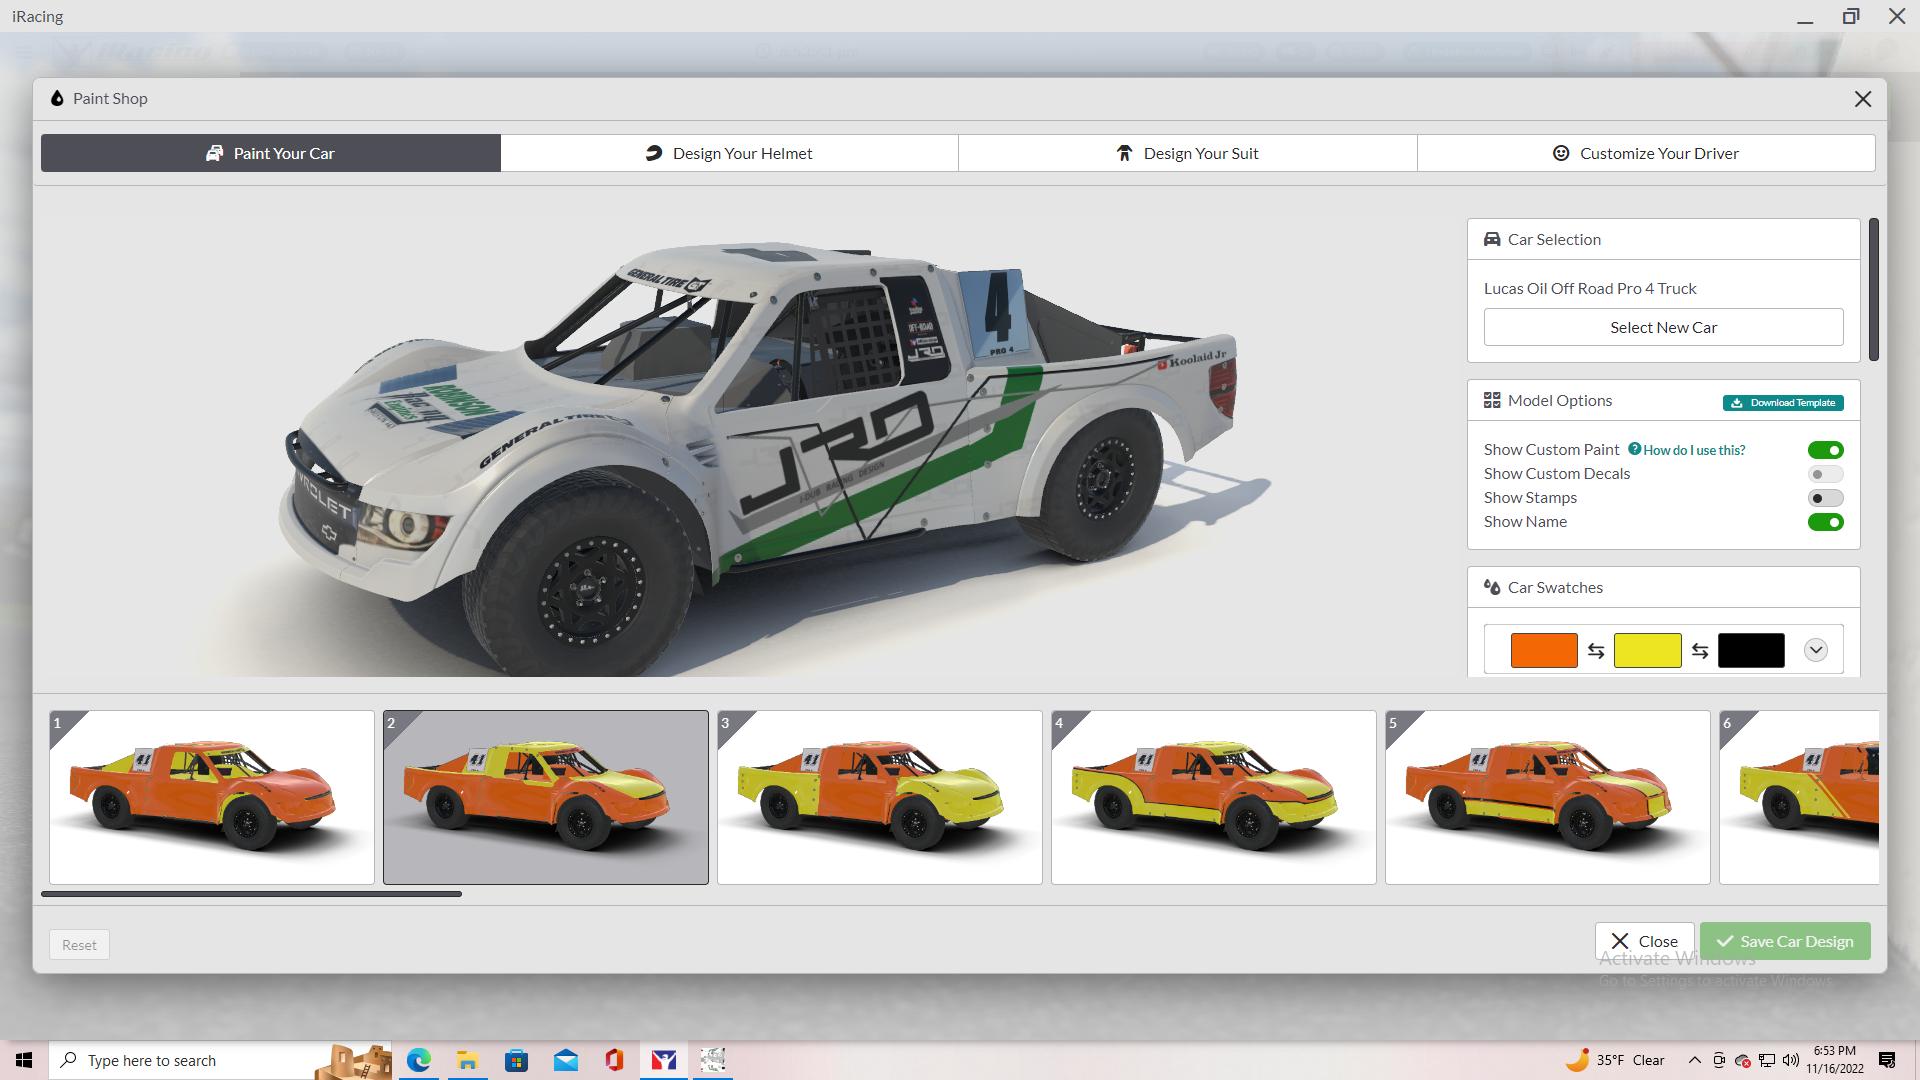Image resolution: width=1920 pixels, height=1080 pixels.
Task: Expand the chevron in the Car Swatches row
Action: (1816, 649)
